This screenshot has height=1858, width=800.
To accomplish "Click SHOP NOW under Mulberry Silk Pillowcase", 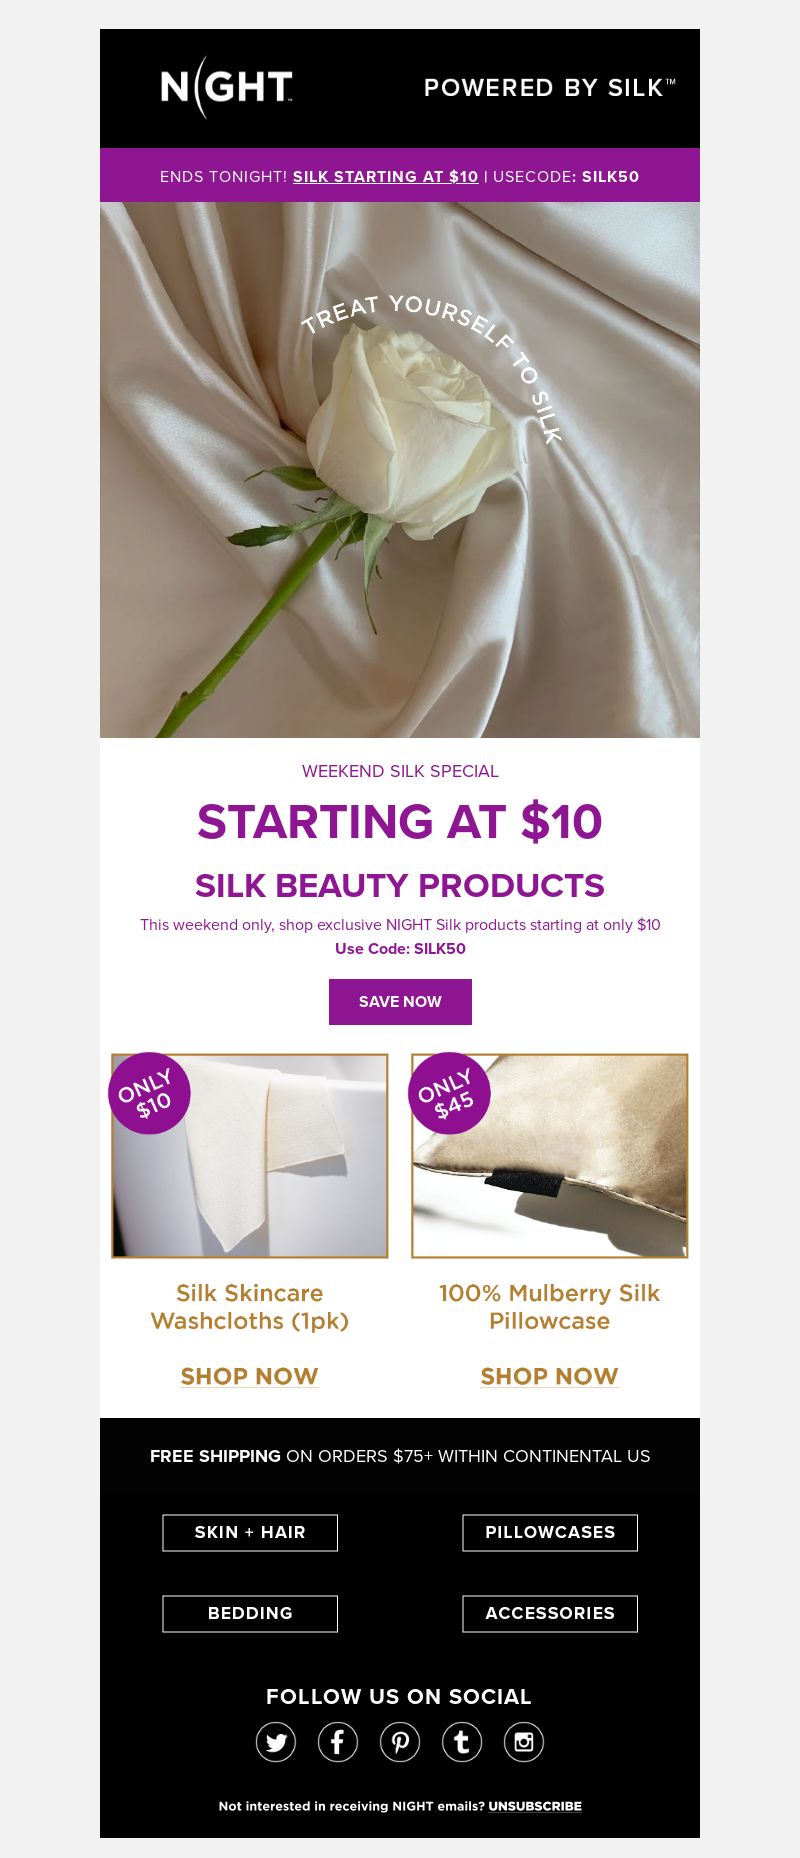I will point(550,1377).
